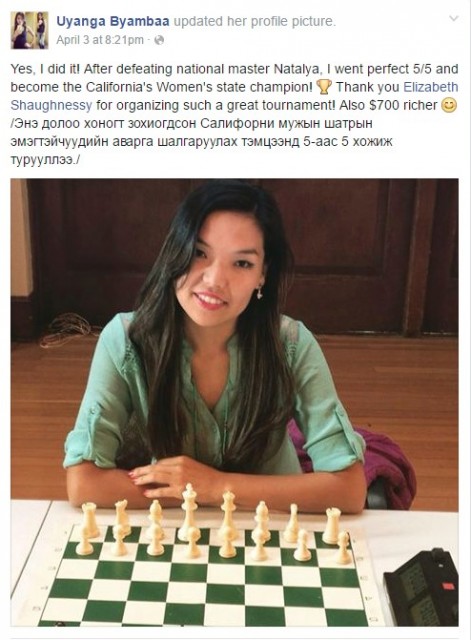Click the rightmost white rook piece
Screen dimensions: 471x640
tap(332, 526)
